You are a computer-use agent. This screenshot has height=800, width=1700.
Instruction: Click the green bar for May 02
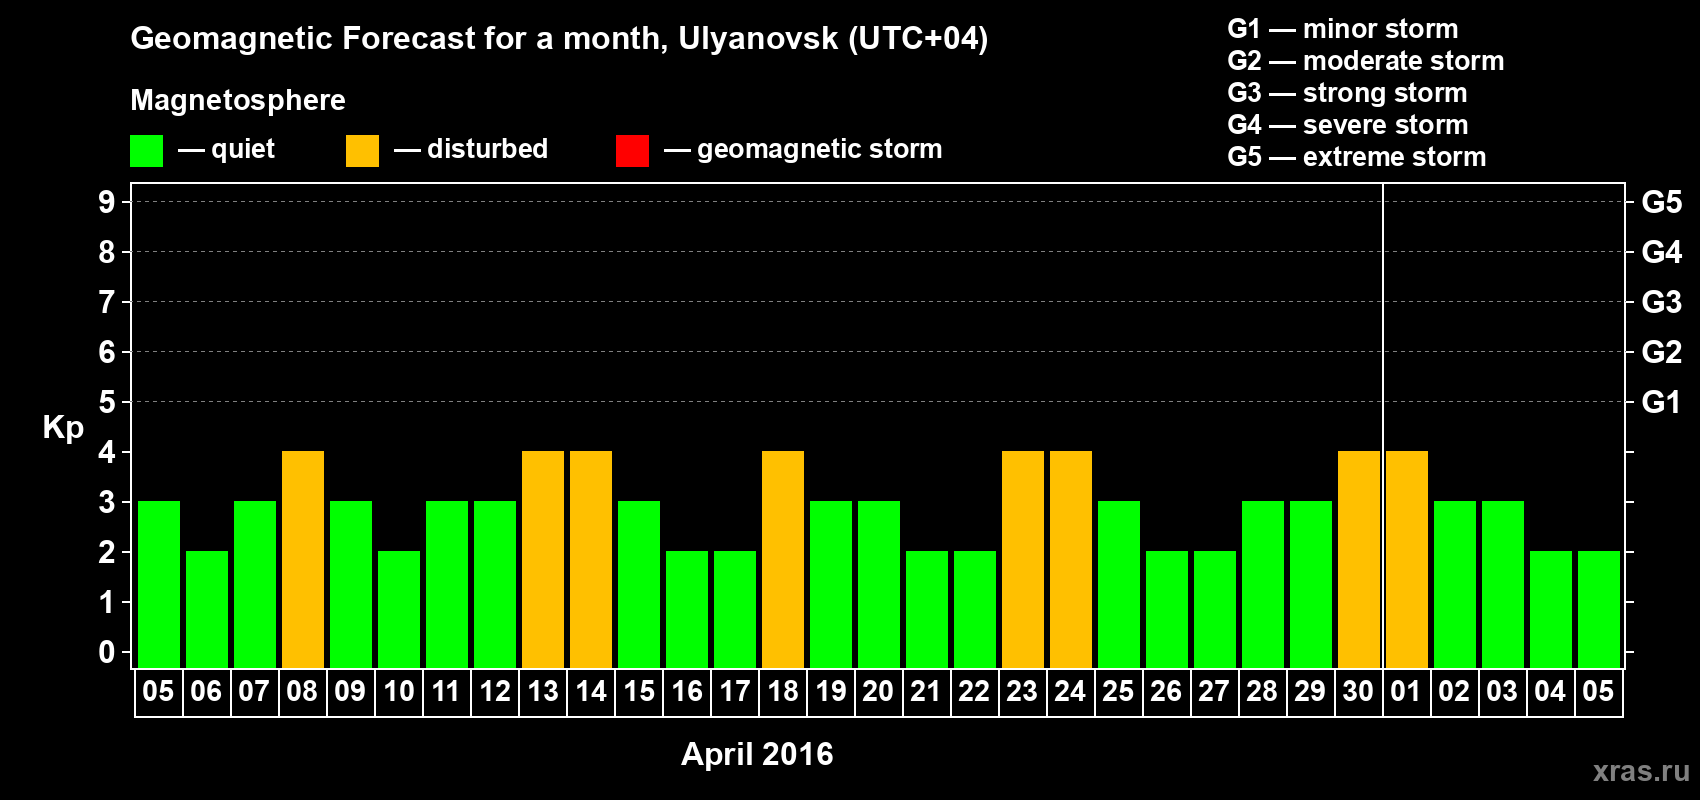click(1455, 584)
